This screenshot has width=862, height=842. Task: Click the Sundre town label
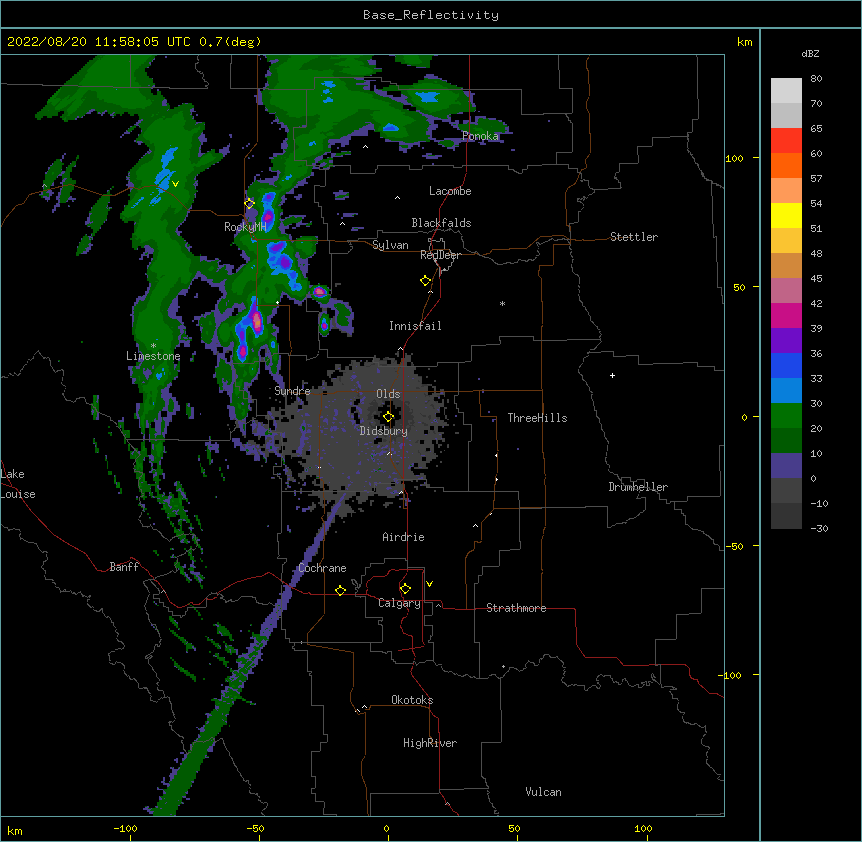(x=292, y=391)
